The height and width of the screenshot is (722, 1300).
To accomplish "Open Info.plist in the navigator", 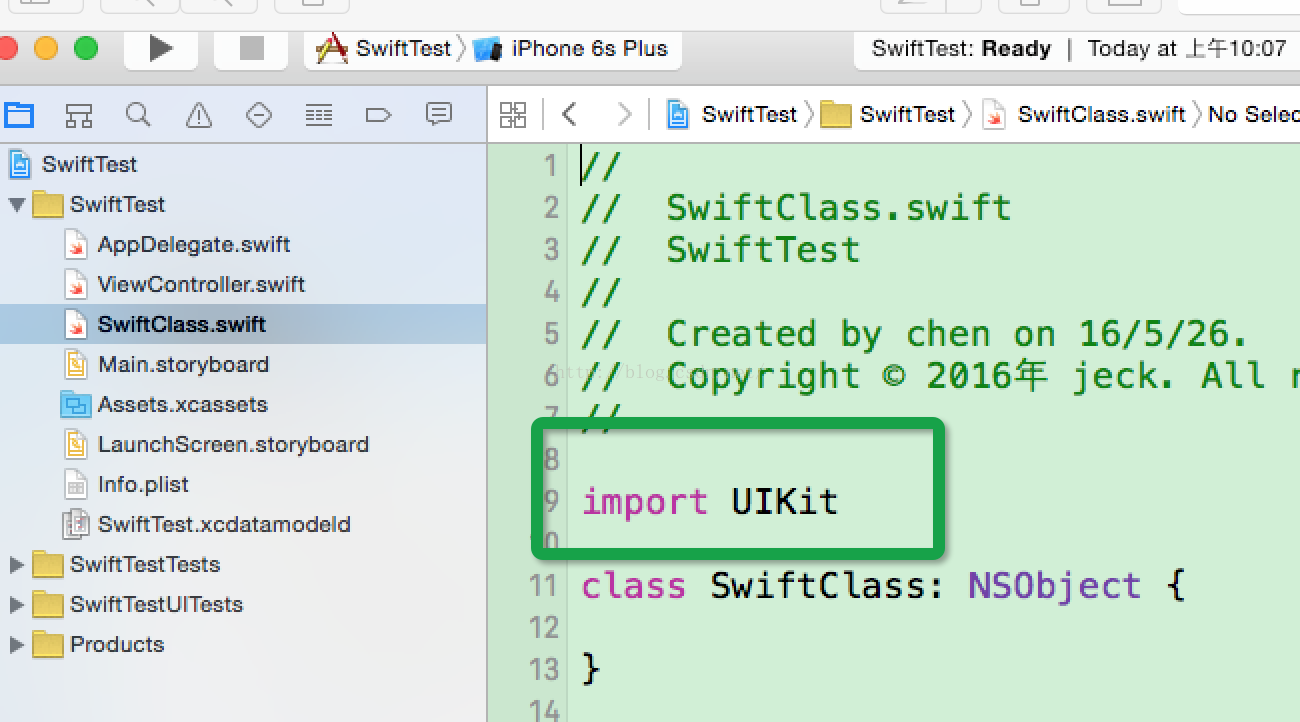I will tap(243, 484).
